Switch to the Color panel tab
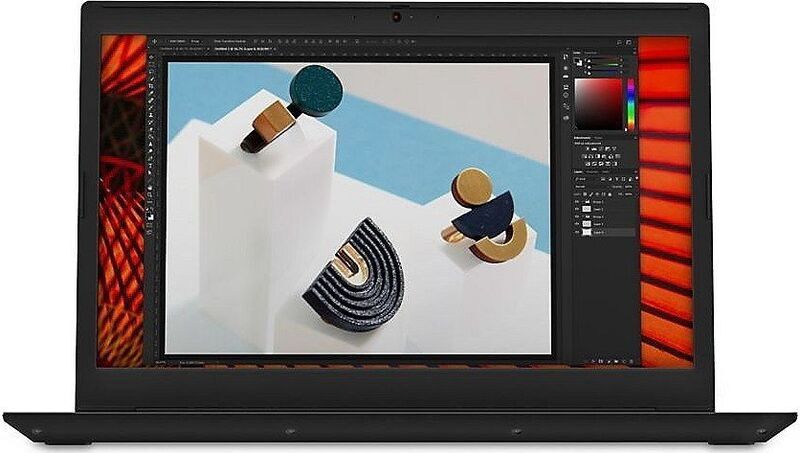This screenshot has height=453, width=800. [x=577, y=53]
